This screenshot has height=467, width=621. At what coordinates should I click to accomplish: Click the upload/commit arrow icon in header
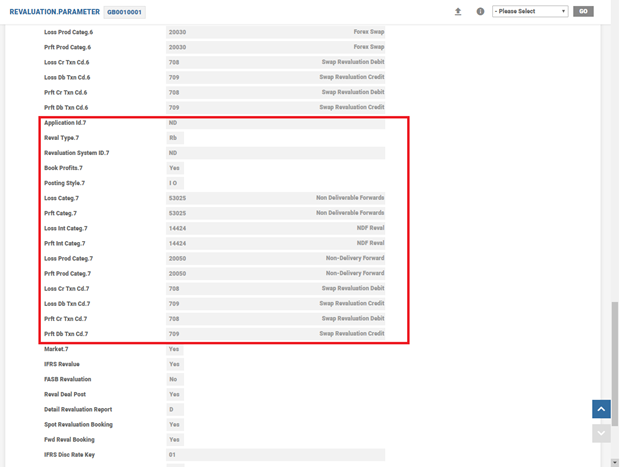pos(458,12)
